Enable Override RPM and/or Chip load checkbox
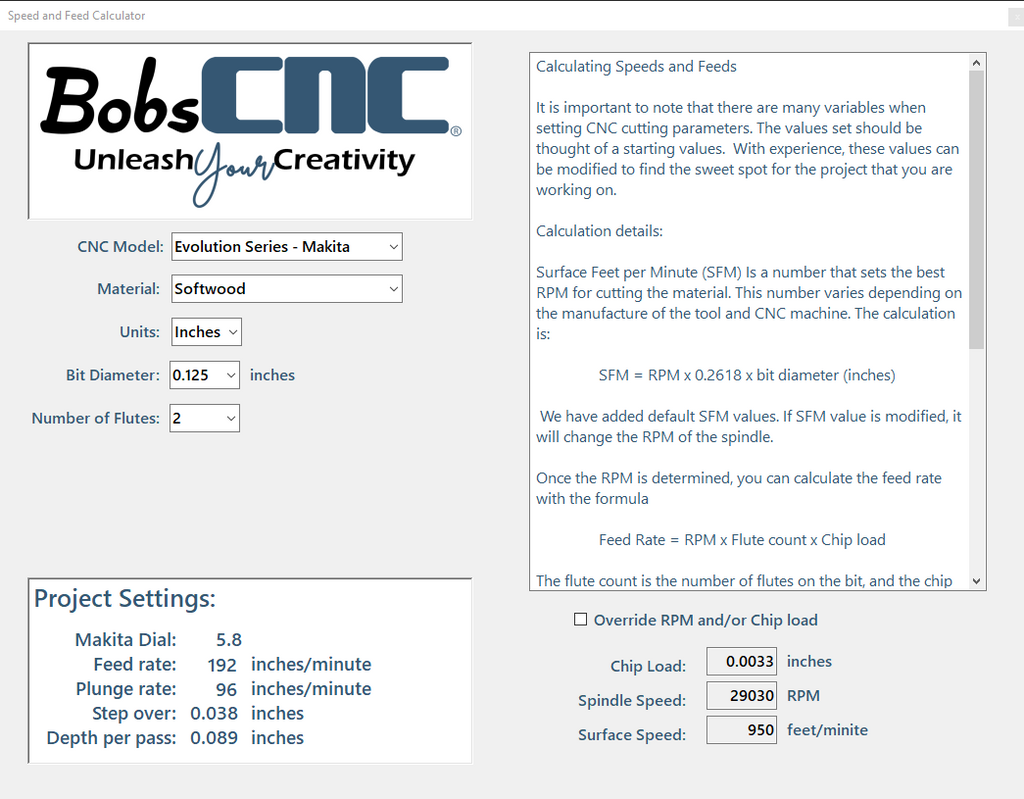 click(580, 619)
